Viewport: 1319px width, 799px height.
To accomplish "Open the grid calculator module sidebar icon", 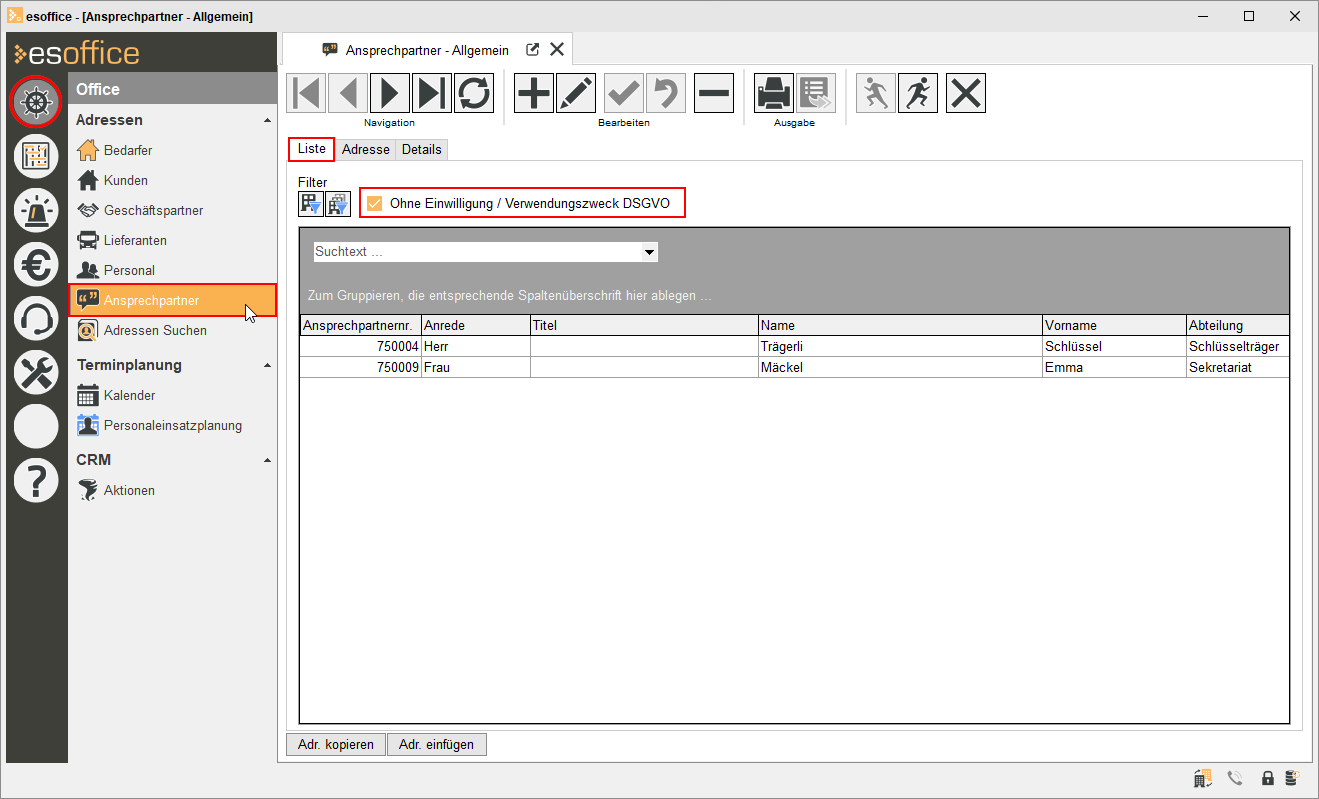I will point(36,156).
